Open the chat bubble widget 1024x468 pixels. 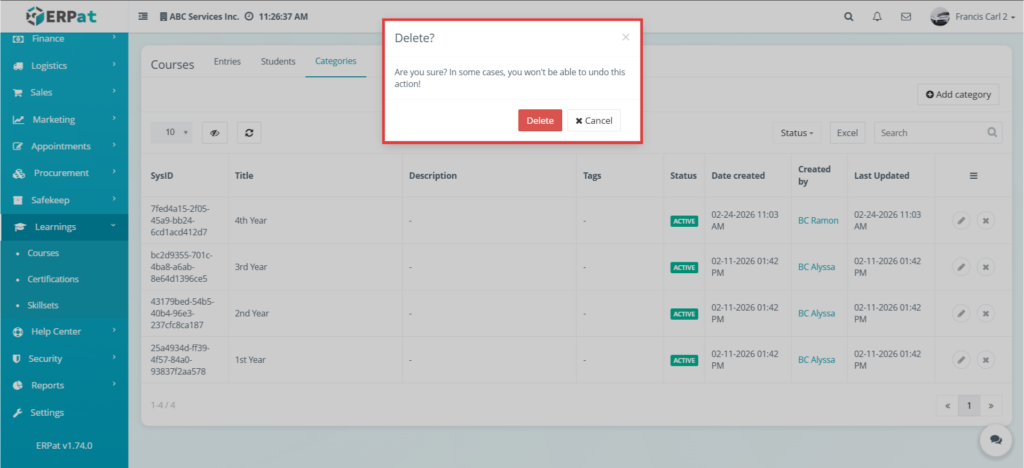point(994,438)
